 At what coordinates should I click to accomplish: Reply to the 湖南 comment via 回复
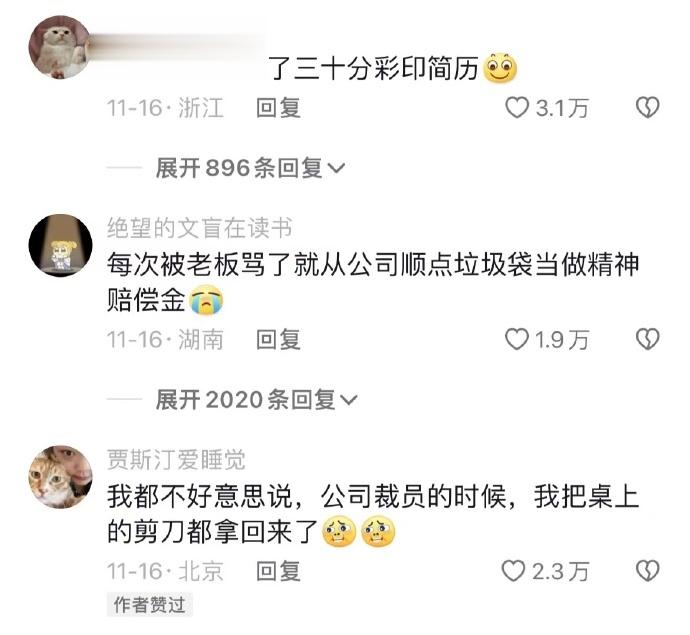(278, 339)
